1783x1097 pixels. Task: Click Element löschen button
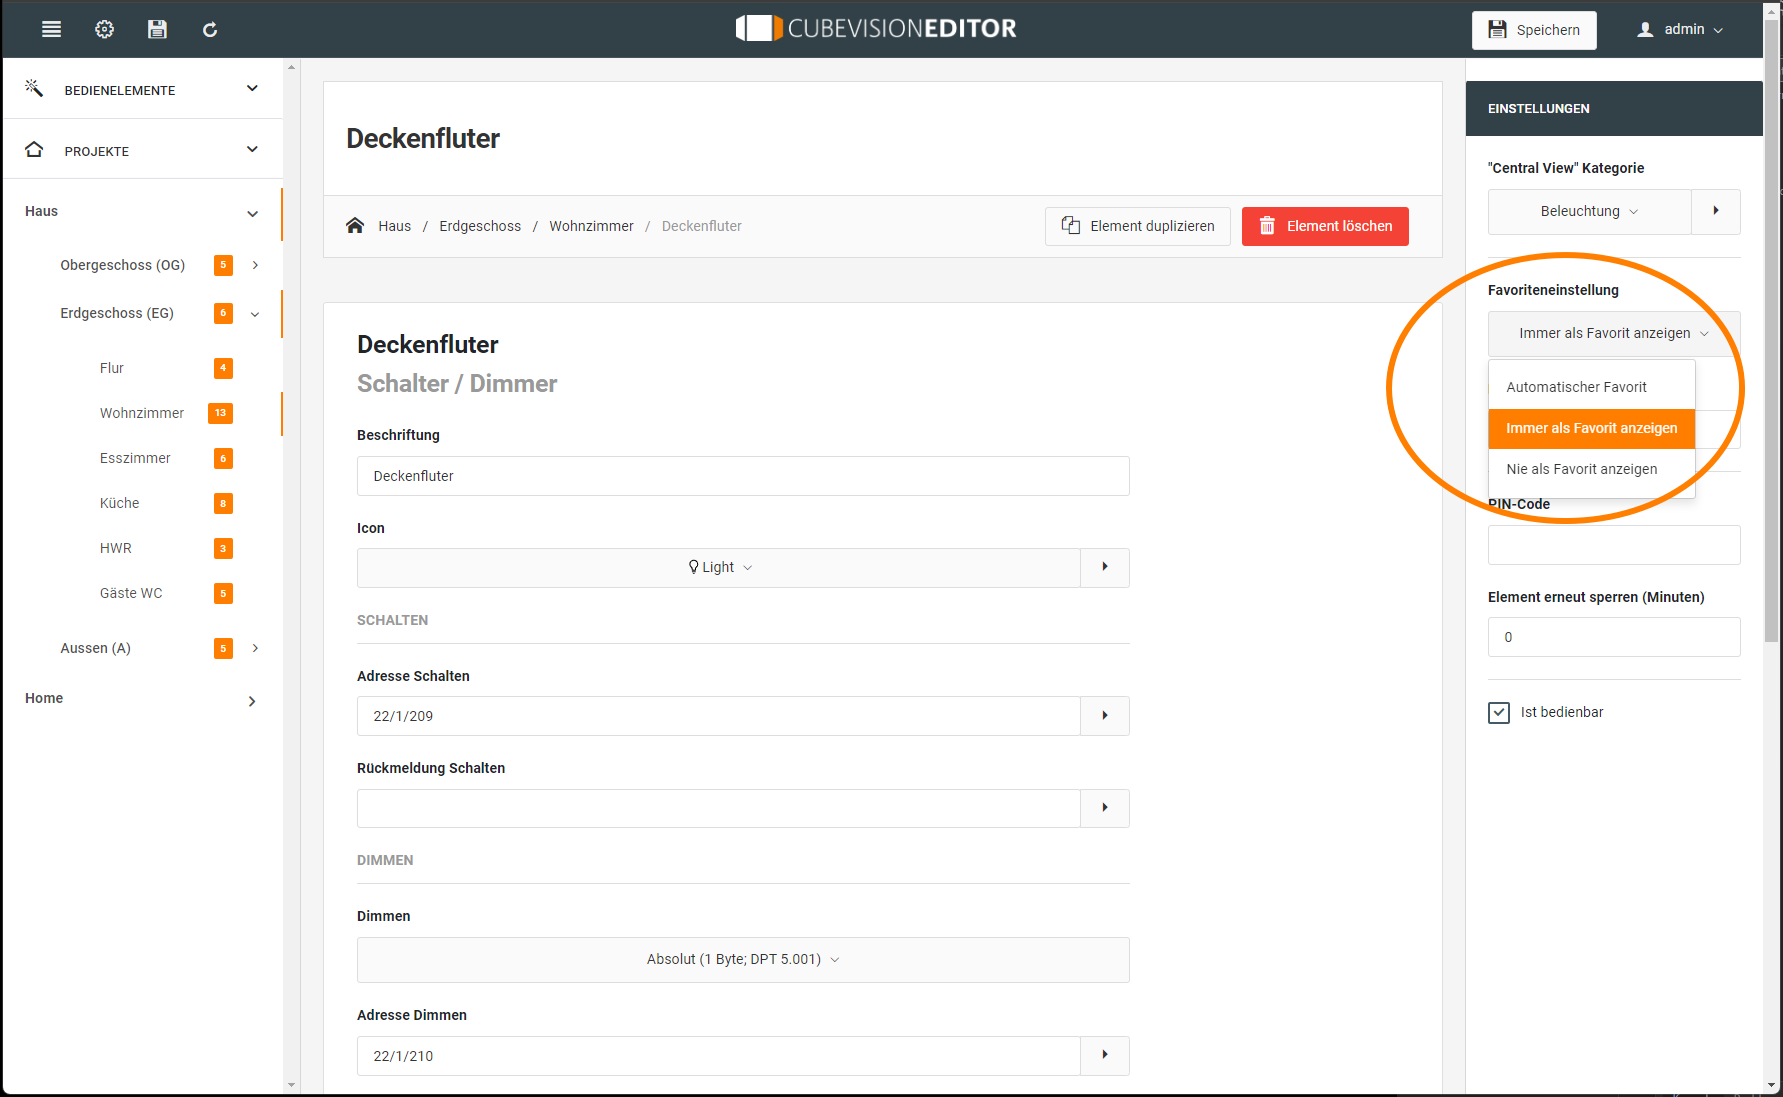coord(1325,226)
